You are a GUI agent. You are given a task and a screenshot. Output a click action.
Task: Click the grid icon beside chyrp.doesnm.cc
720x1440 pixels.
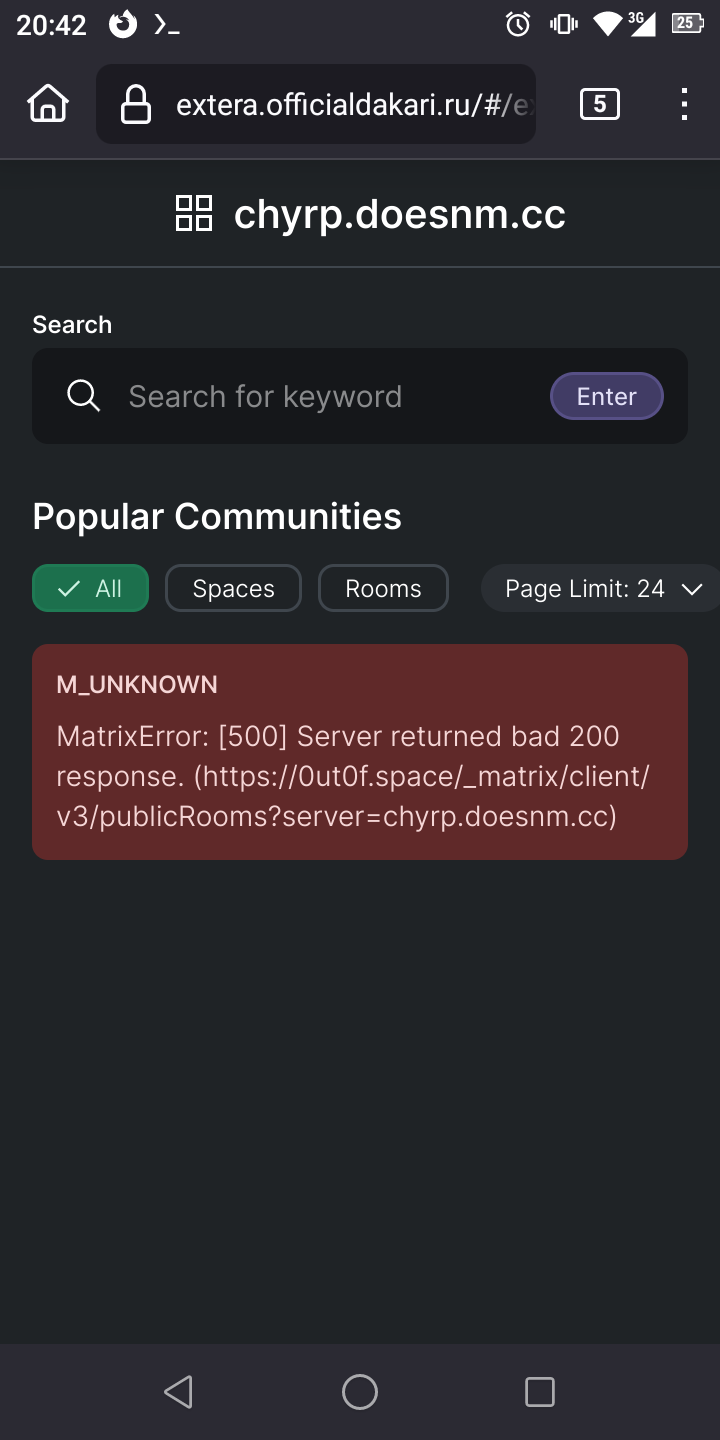pos(194,214)
